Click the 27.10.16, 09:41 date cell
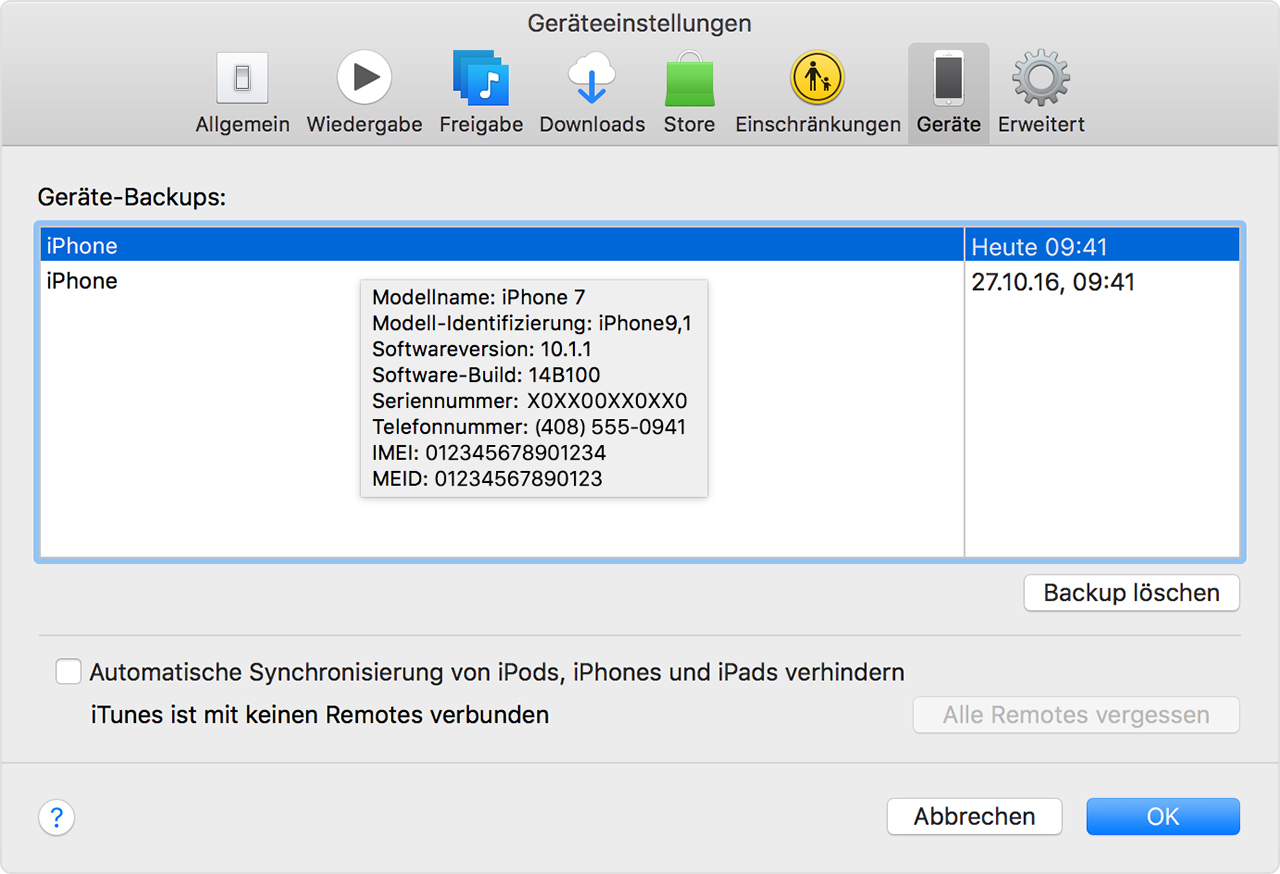 pos(1102,282)
